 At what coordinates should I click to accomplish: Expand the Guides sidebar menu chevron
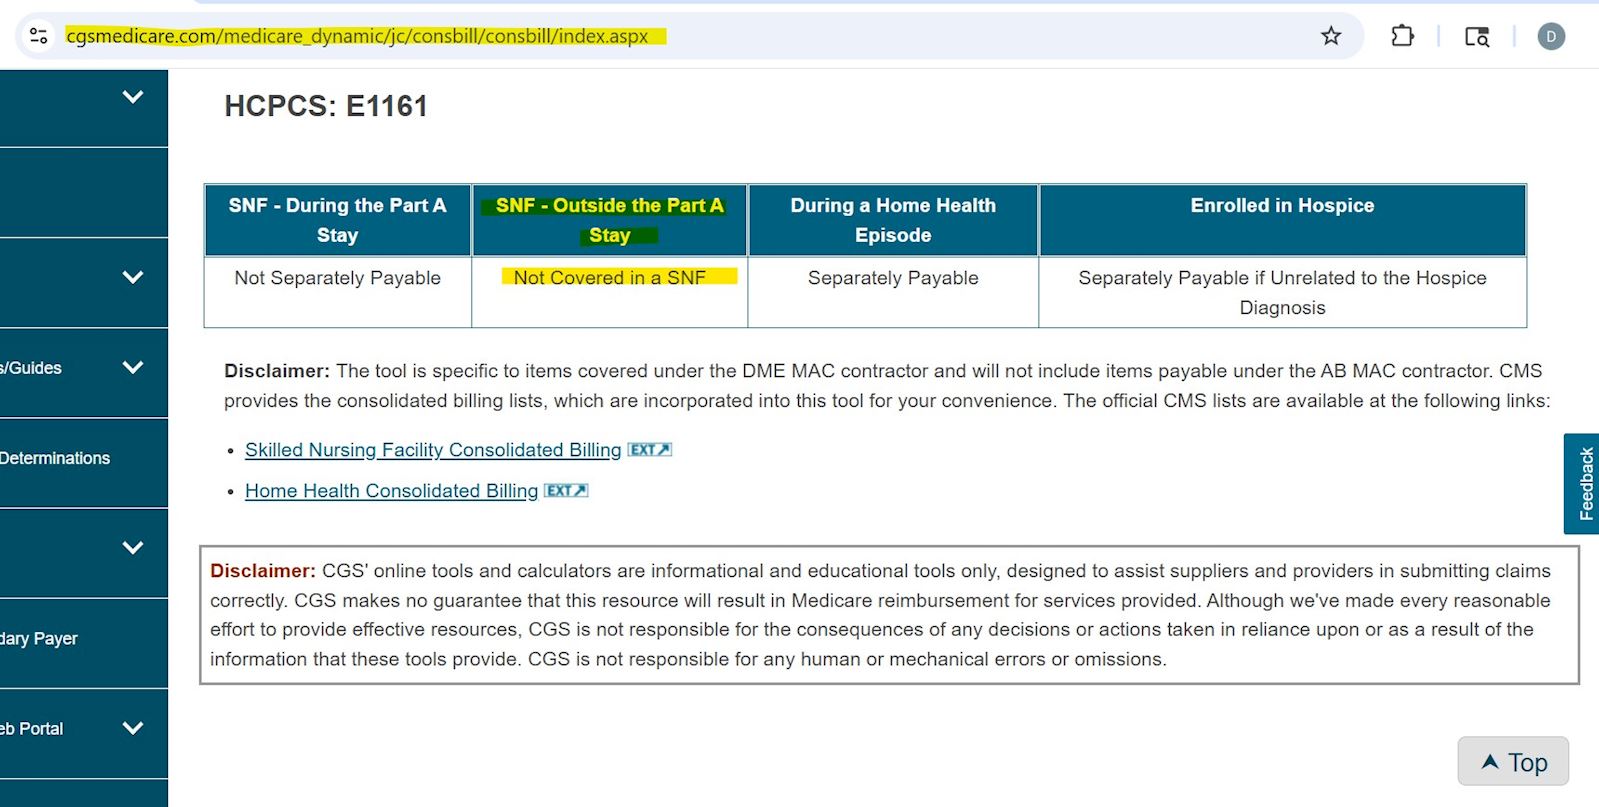point(132,367)
